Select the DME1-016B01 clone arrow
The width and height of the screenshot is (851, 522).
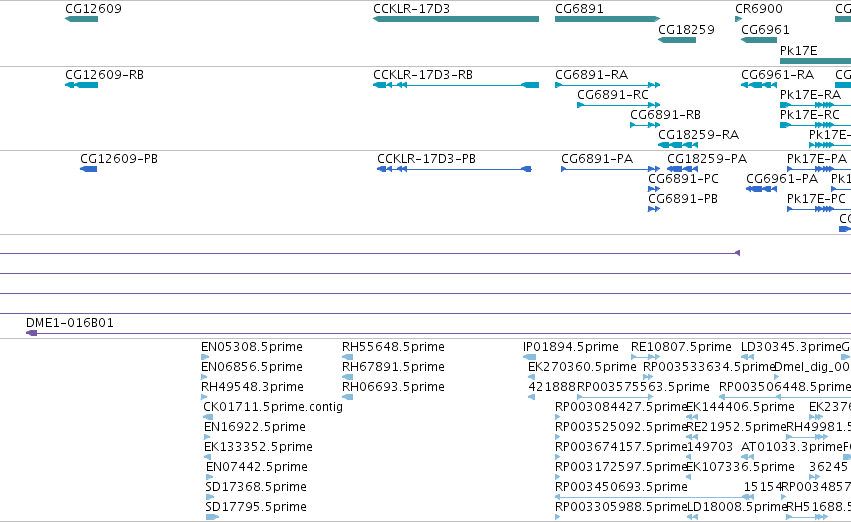click(31, 333)
